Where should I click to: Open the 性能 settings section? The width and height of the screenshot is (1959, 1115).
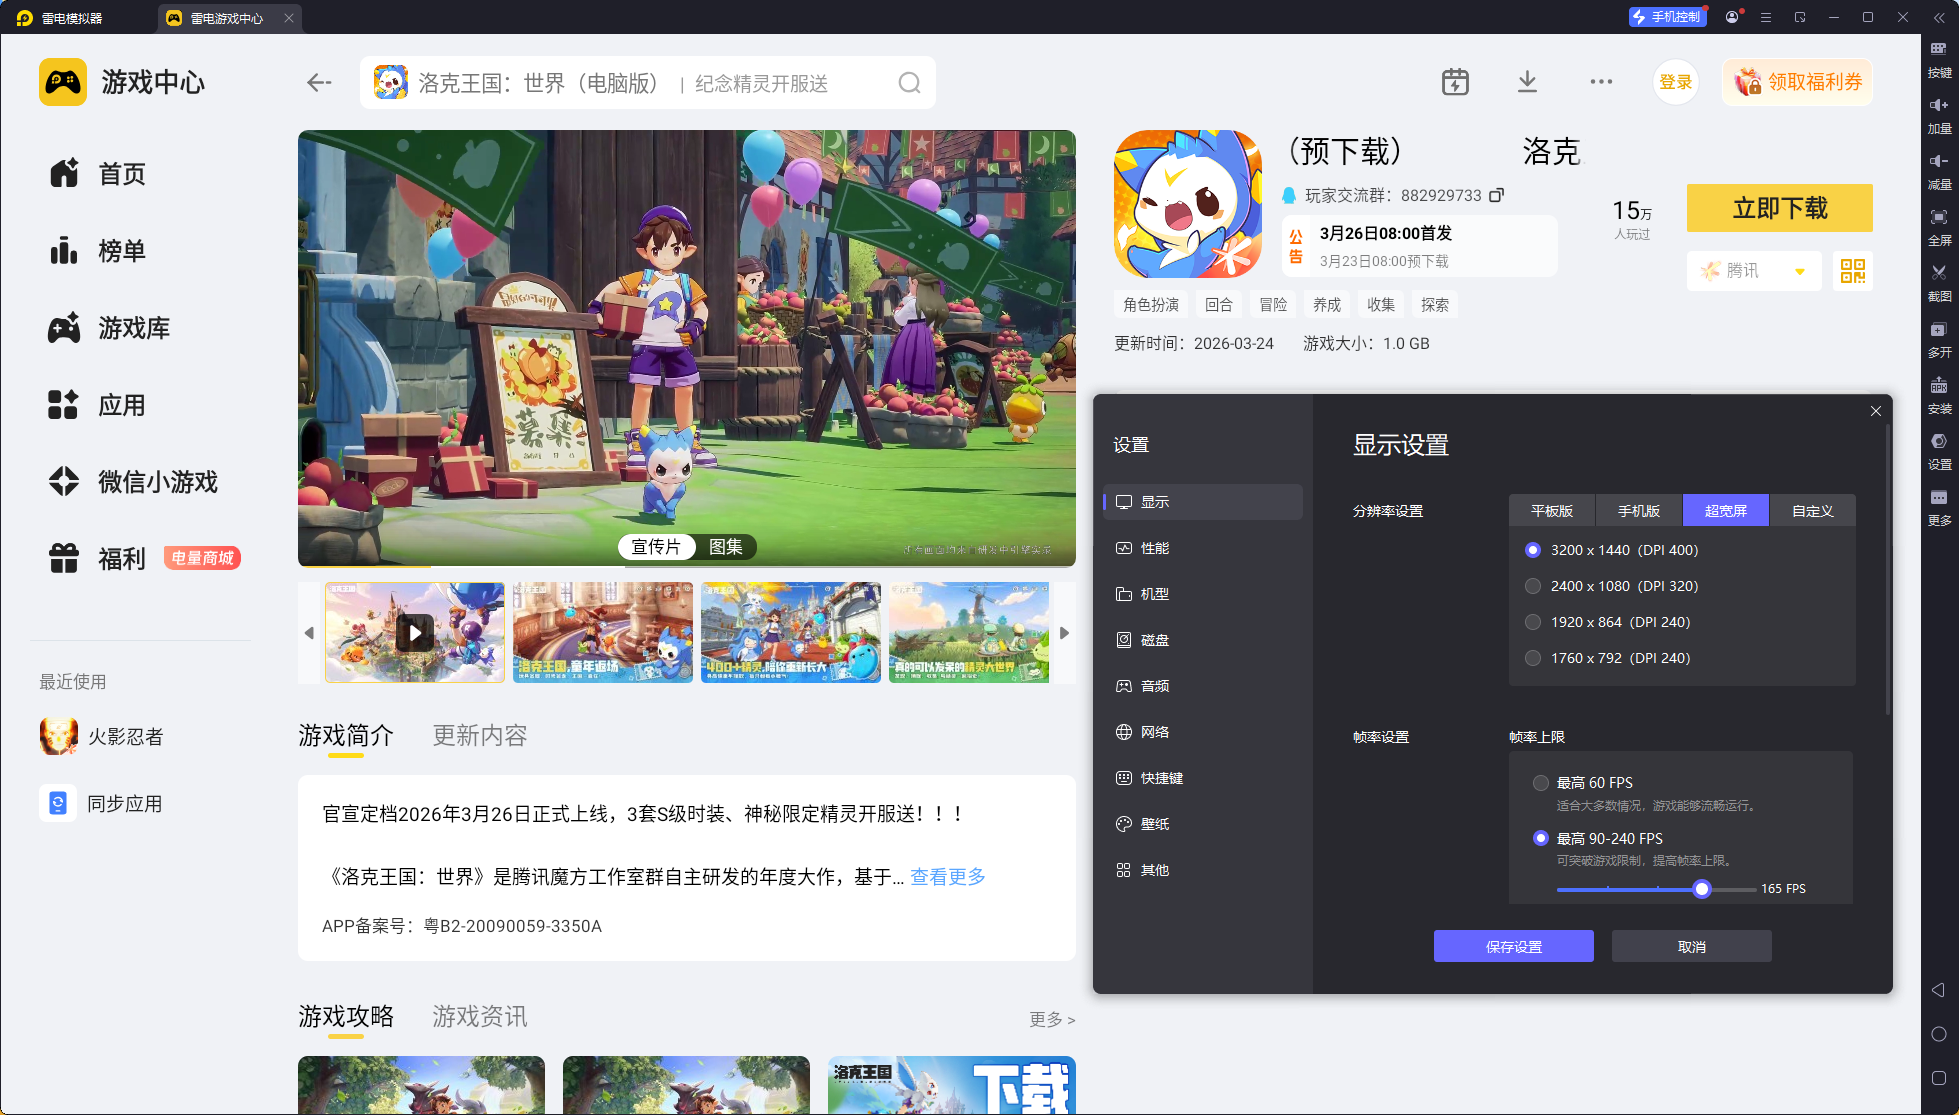[1154, 548]
